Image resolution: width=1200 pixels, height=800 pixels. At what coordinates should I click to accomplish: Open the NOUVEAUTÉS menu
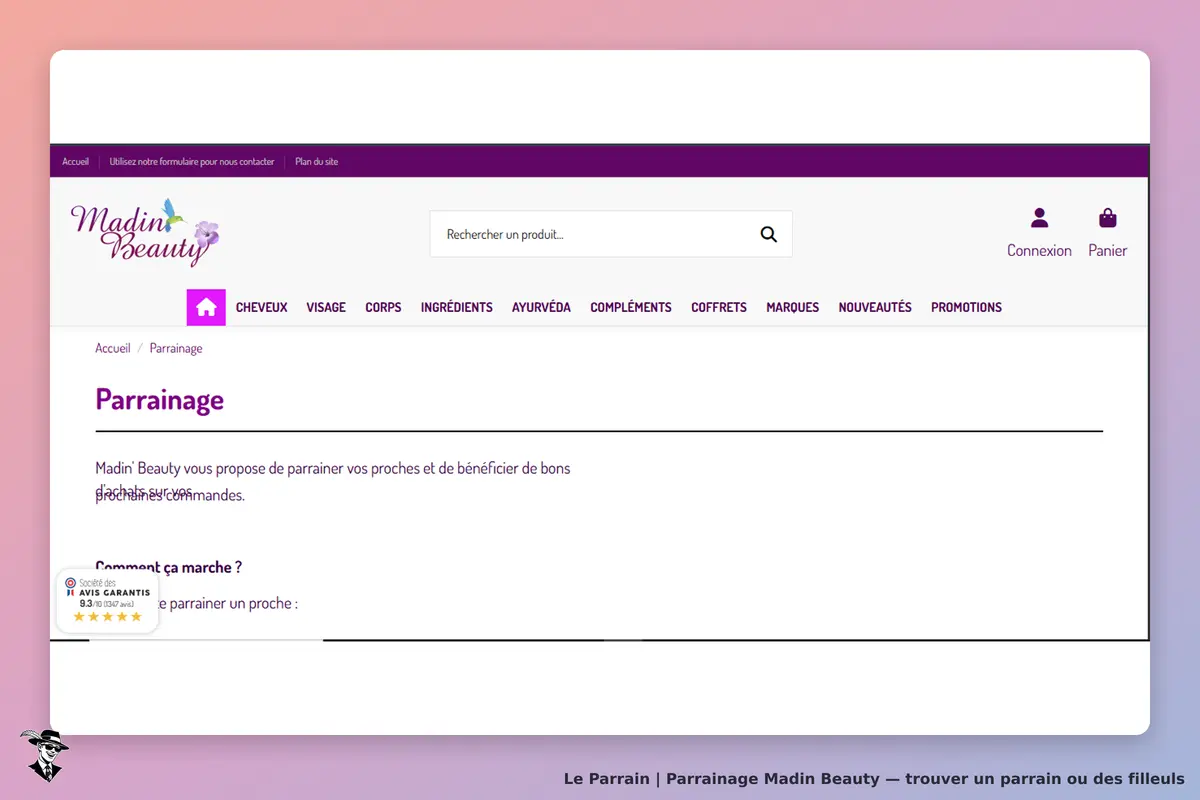coord(875,308)
